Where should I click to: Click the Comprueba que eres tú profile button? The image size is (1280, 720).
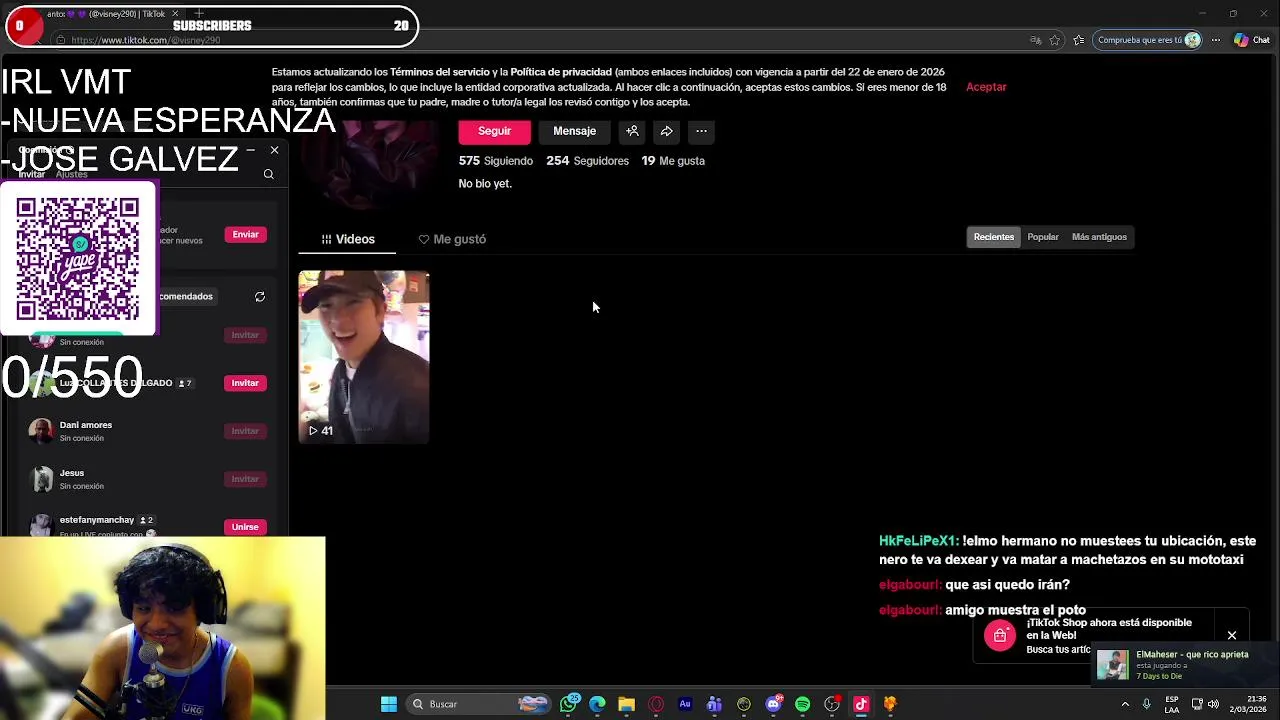(x=1149, y=40)
